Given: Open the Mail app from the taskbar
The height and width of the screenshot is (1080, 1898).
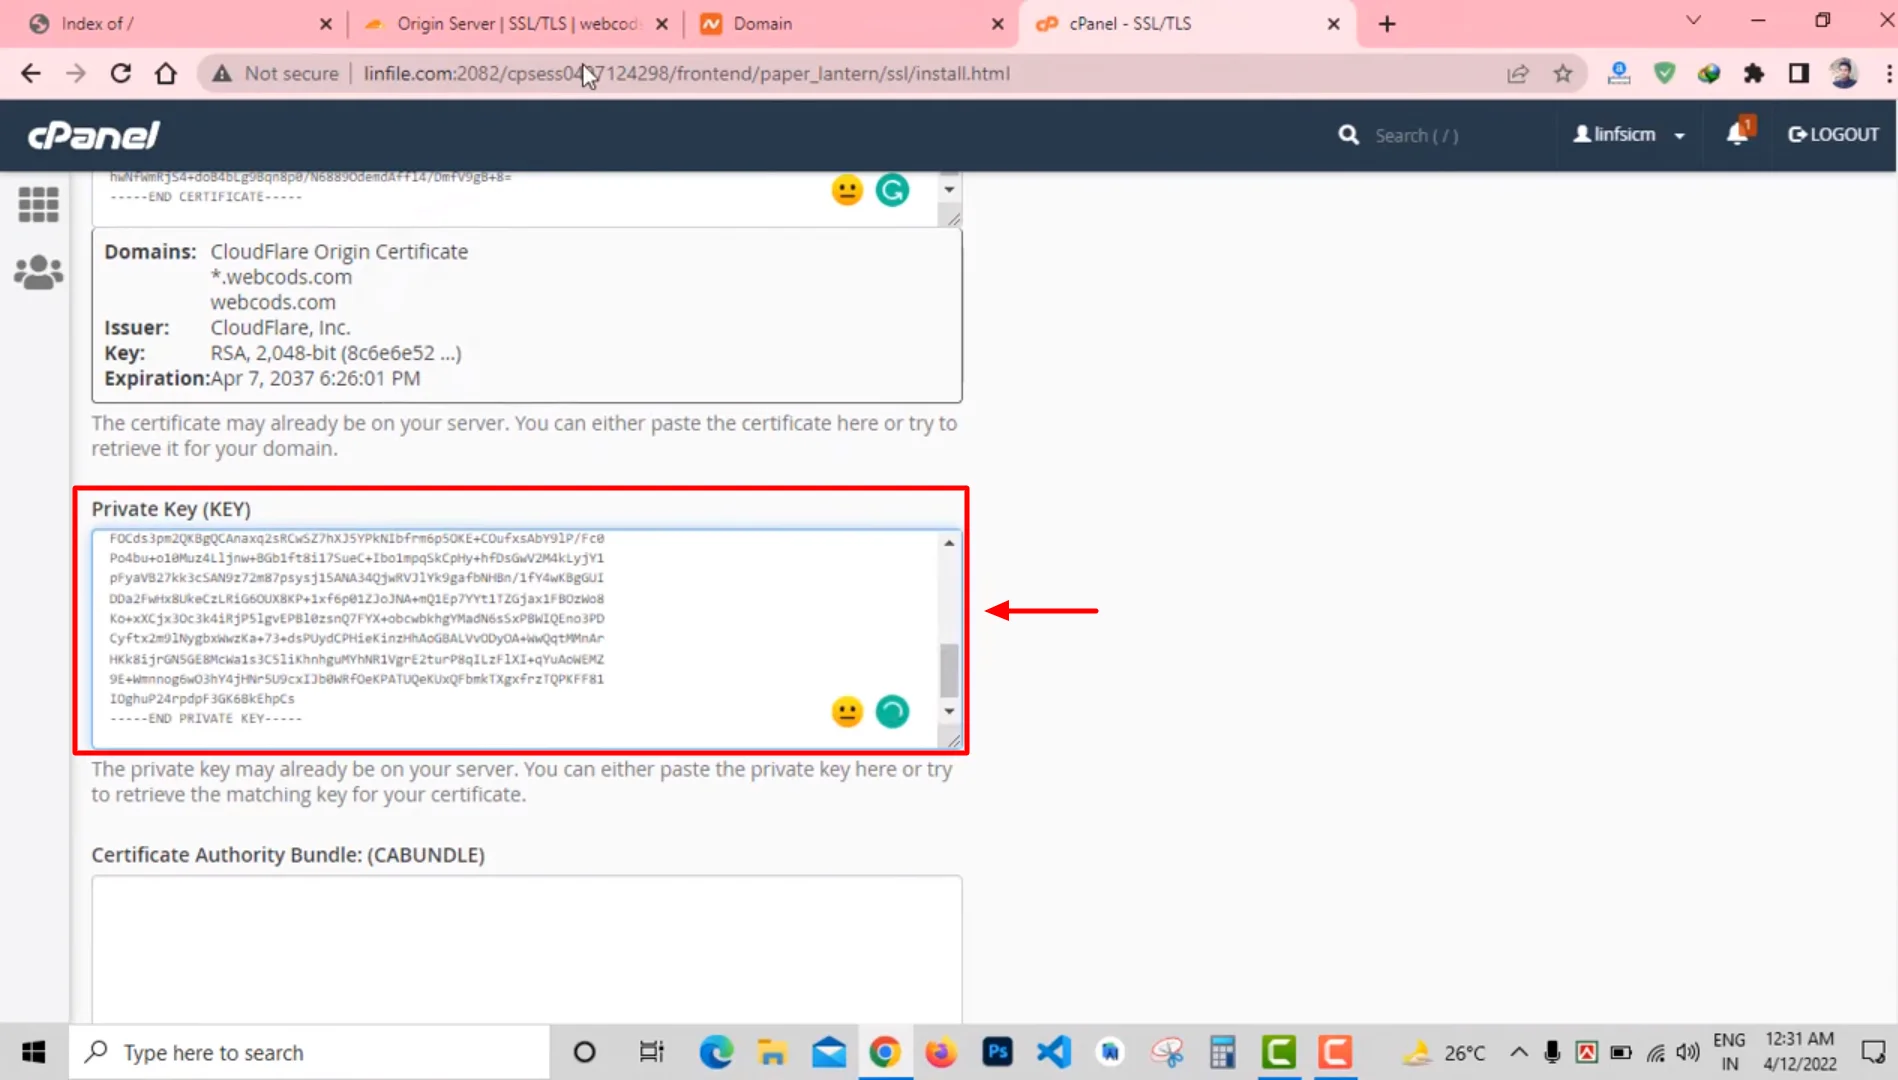Looking at the screenshot, I should coord(828,1052).
